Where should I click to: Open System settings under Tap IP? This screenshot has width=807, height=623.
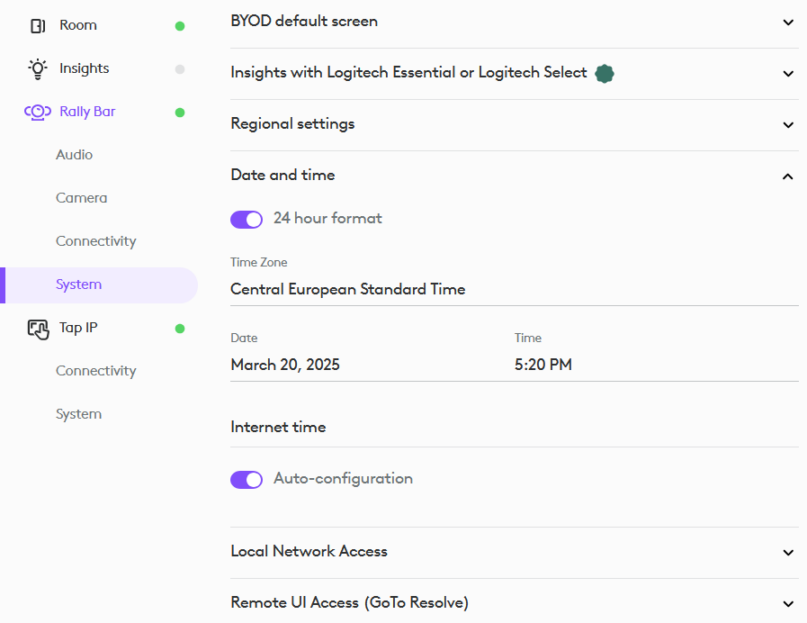[x=79, y=413]
